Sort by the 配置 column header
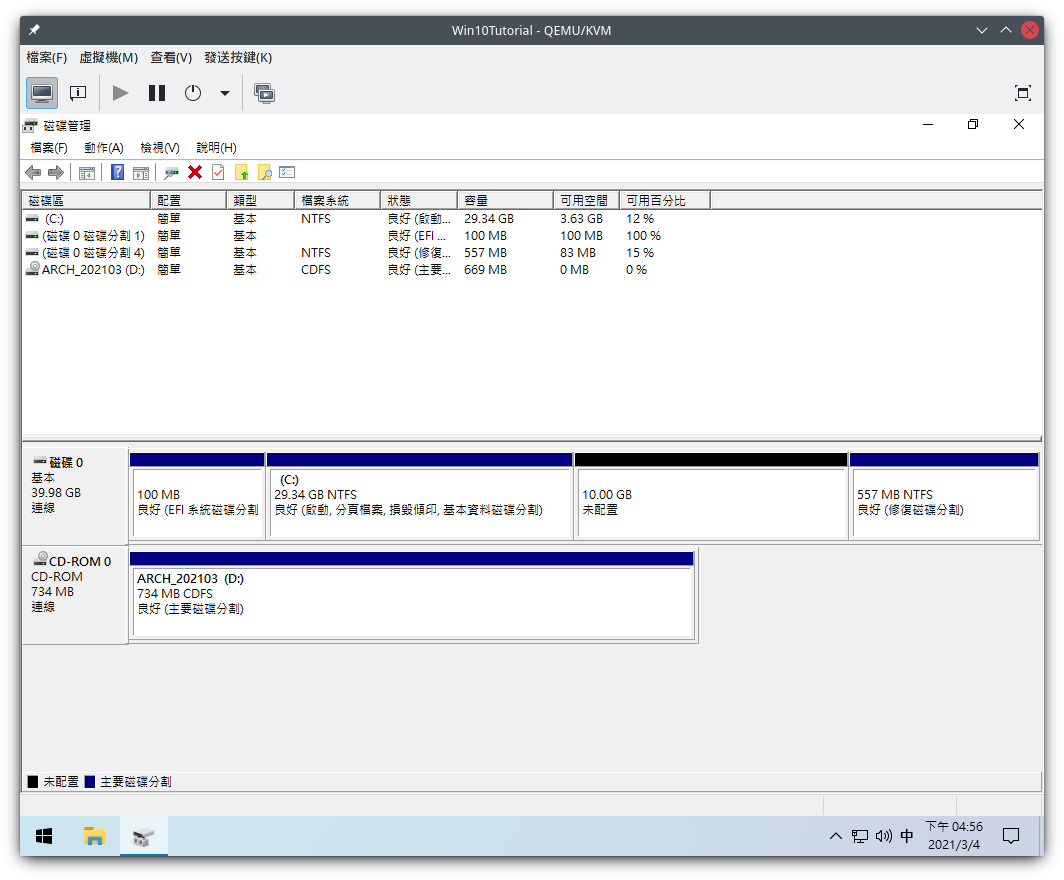 pos(188,200)
